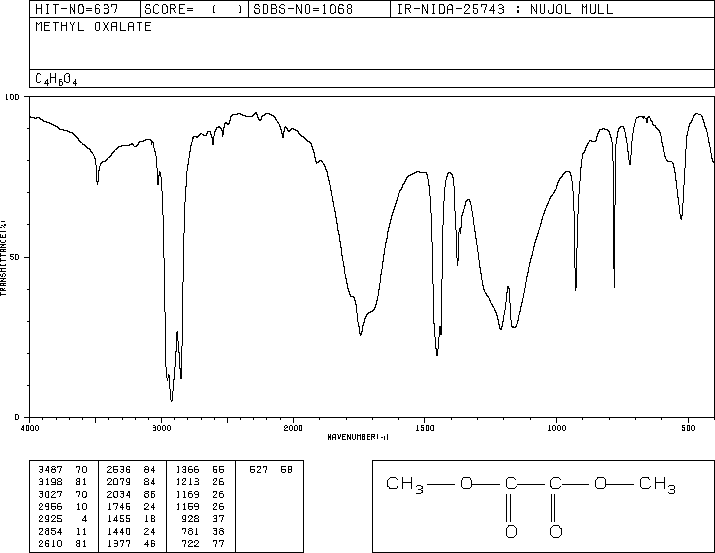Click peak table entry 2966
Viewport: 715px width, 553px height.
click(50, 506)
